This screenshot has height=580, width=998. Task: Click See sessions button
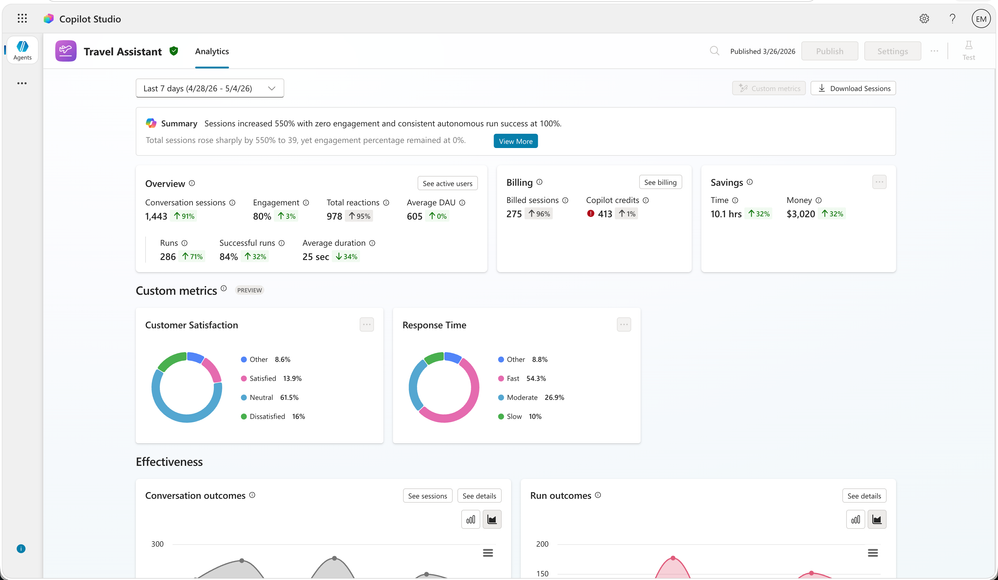(x=428, y=496)
